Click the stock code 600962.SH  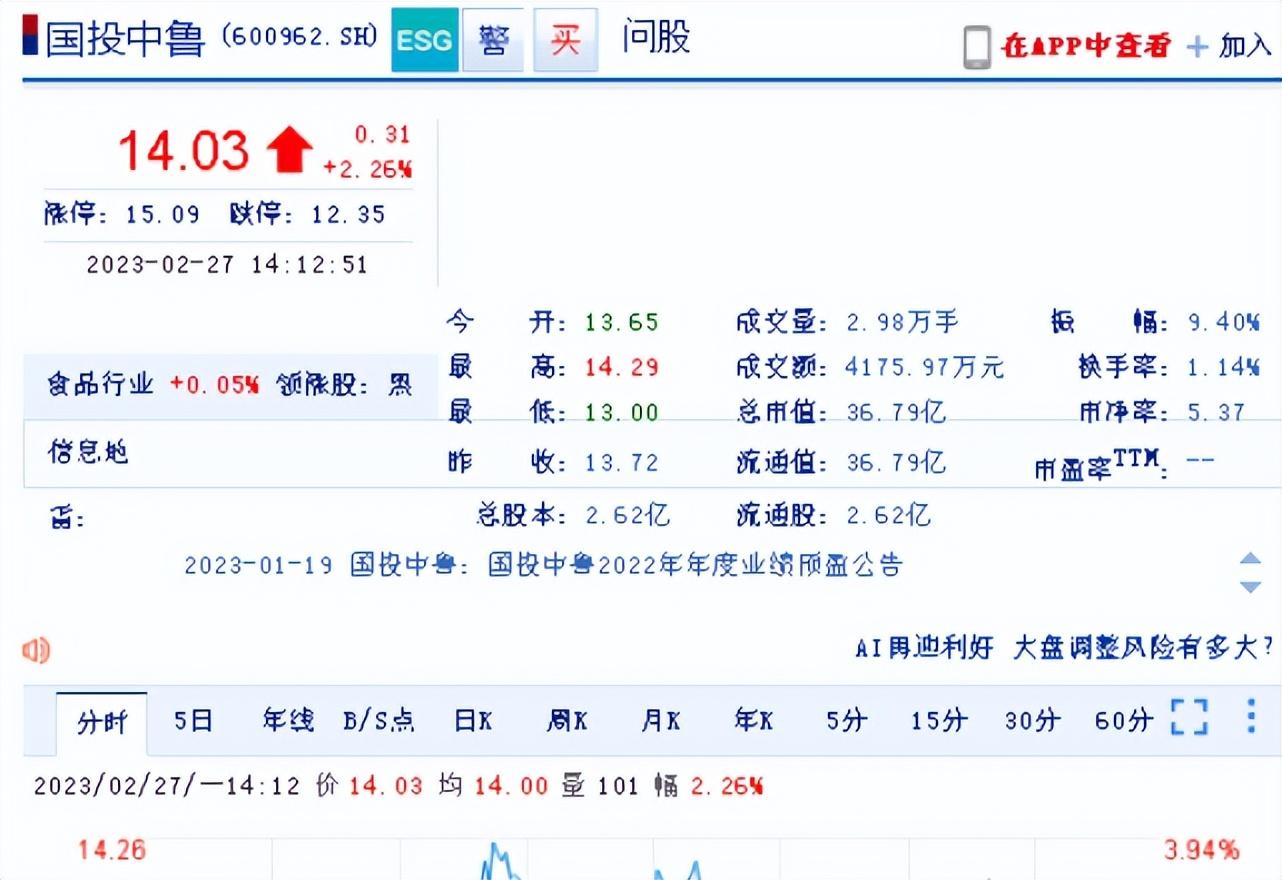(300, 37)
